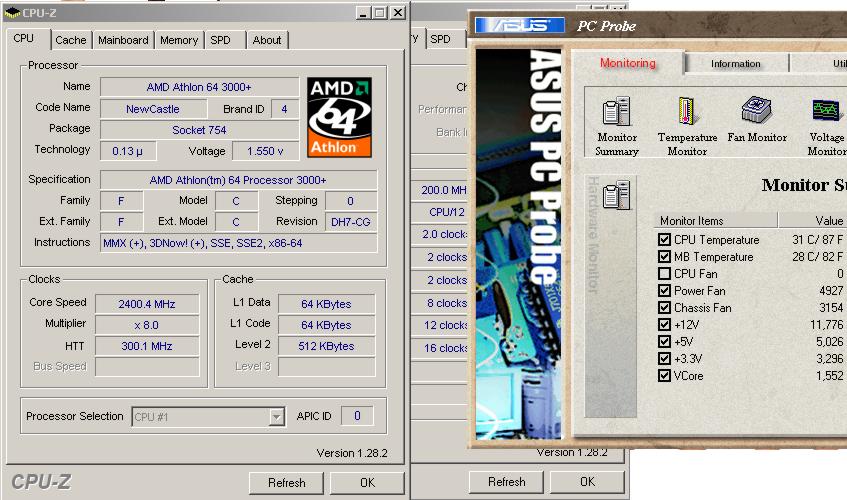Viewport: 847px width, 500px height.
Task: Click the AMD Athlon 64 logo
Action: point(339,117)
